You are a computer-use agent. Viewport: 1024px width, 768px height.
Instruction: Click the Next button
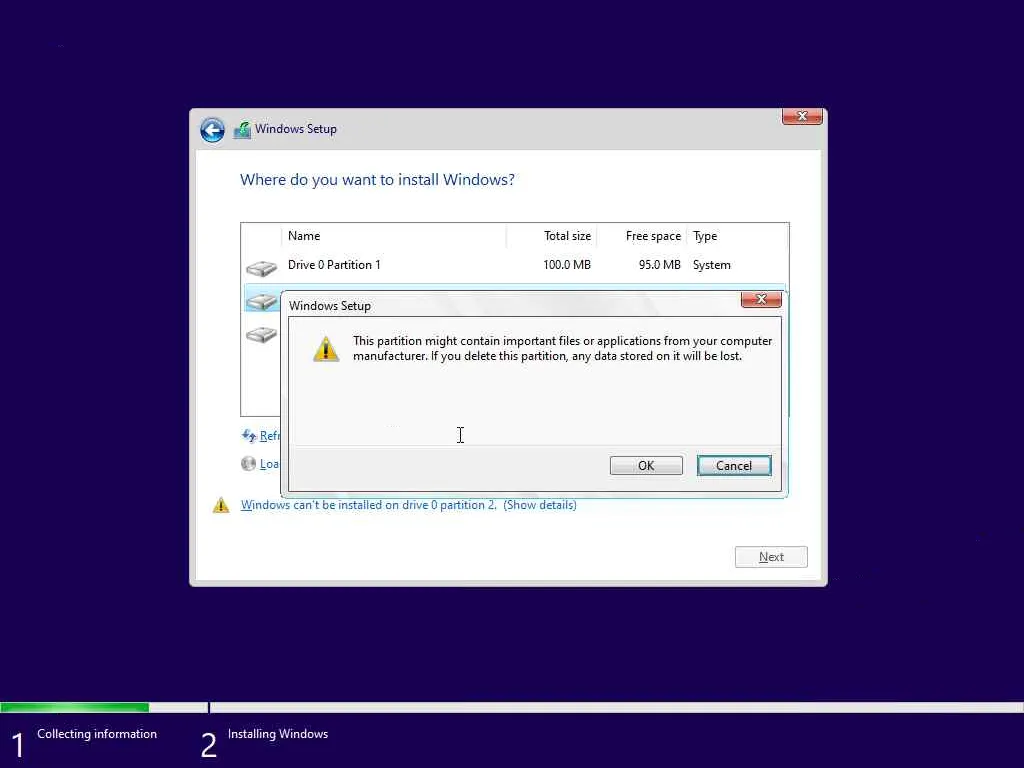point(771,557)
